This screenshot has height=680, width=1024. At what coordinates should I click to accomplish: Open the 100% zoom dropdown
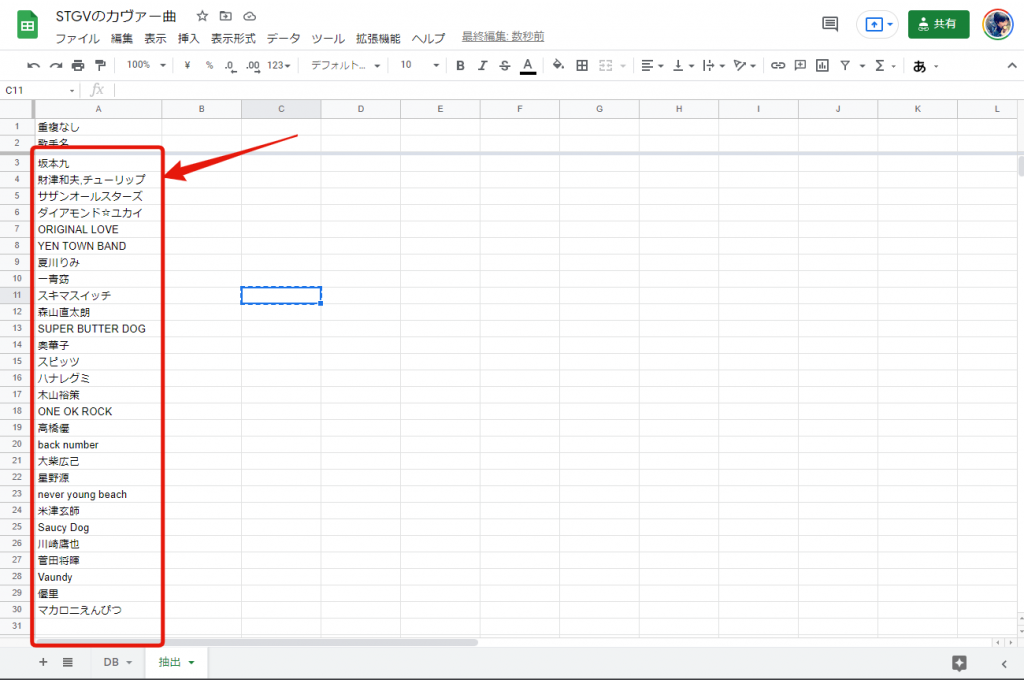click(144, 65)
